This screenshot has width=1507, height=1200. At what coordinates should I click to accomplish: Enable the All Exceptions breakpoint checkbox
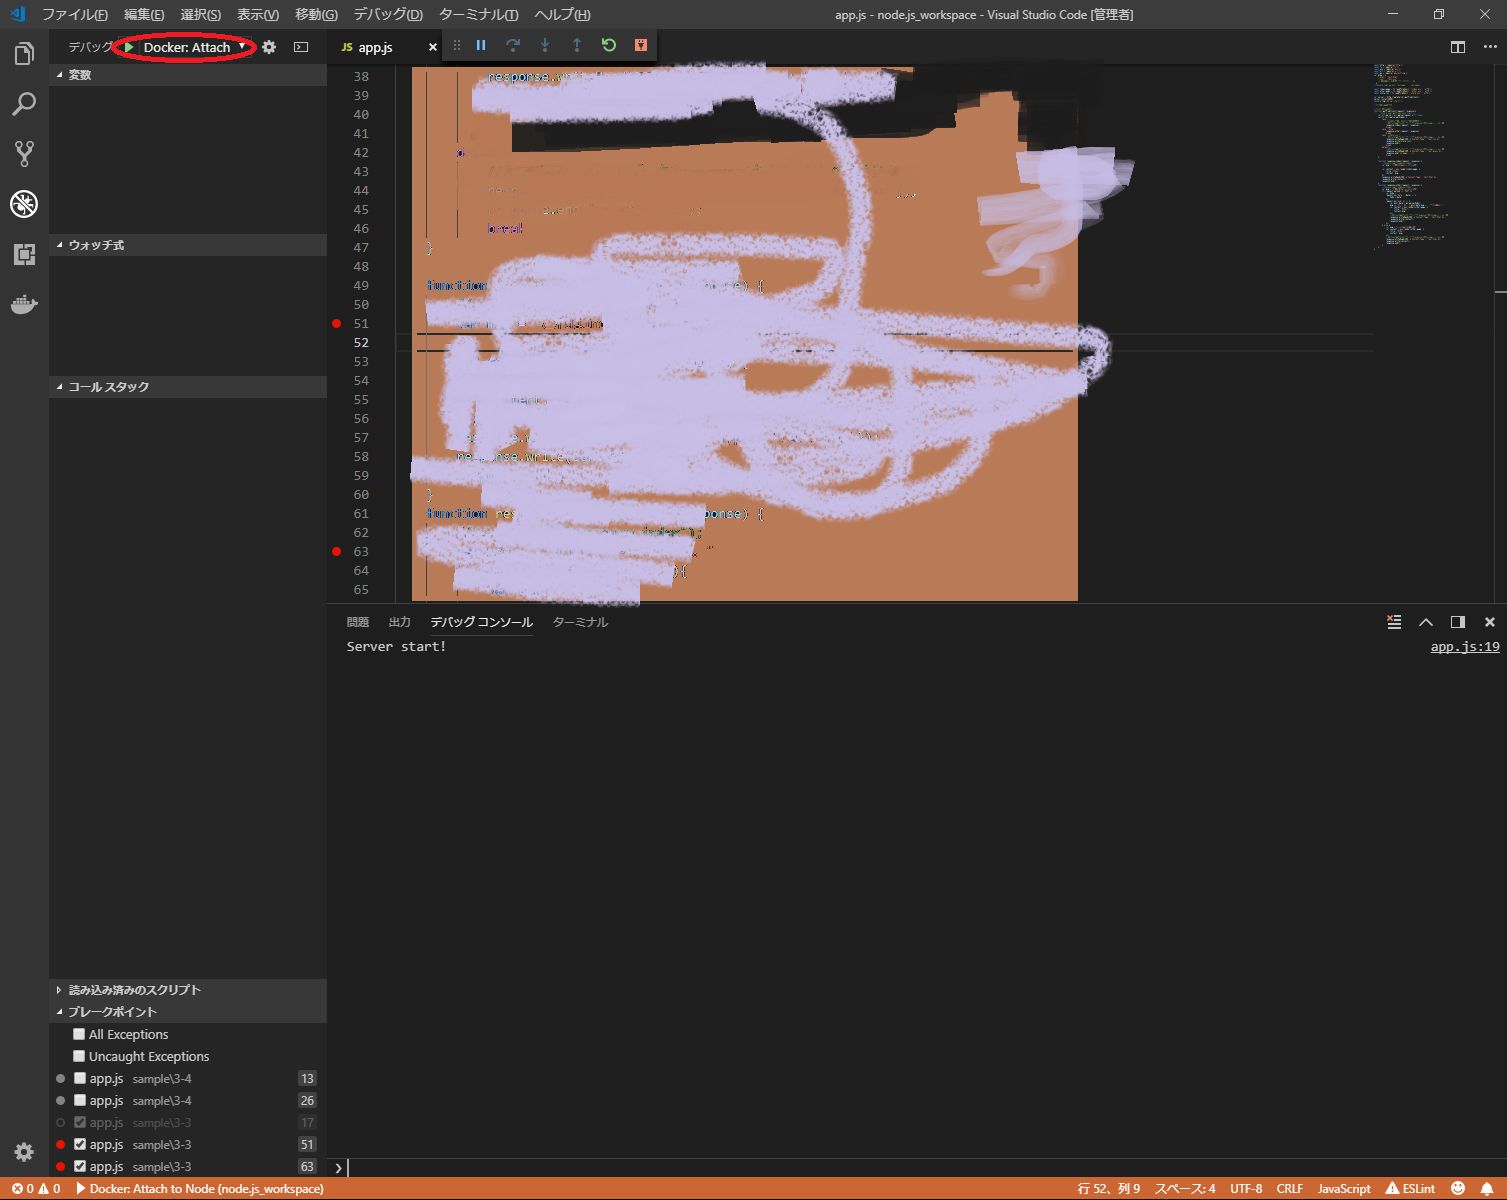[x=78, y=1034]
